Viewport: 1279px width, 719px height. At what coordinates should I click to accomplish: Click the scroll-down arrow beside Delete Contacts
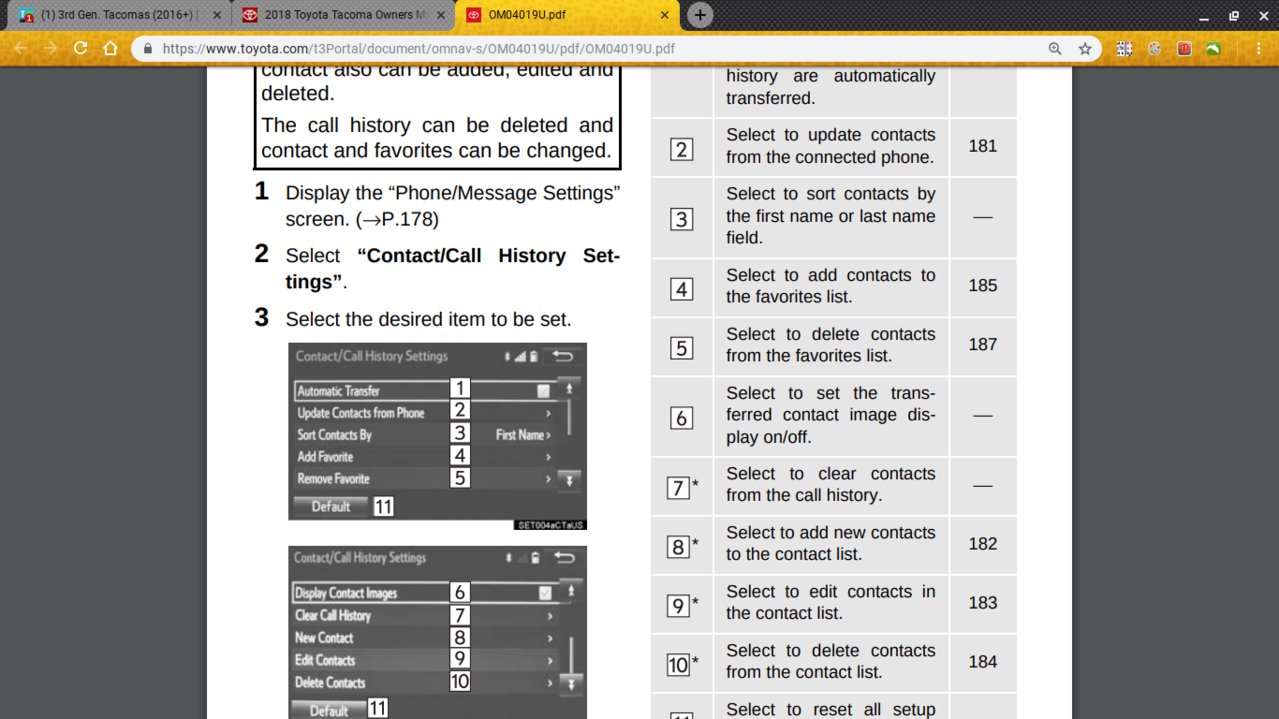[x=571, y=684]
